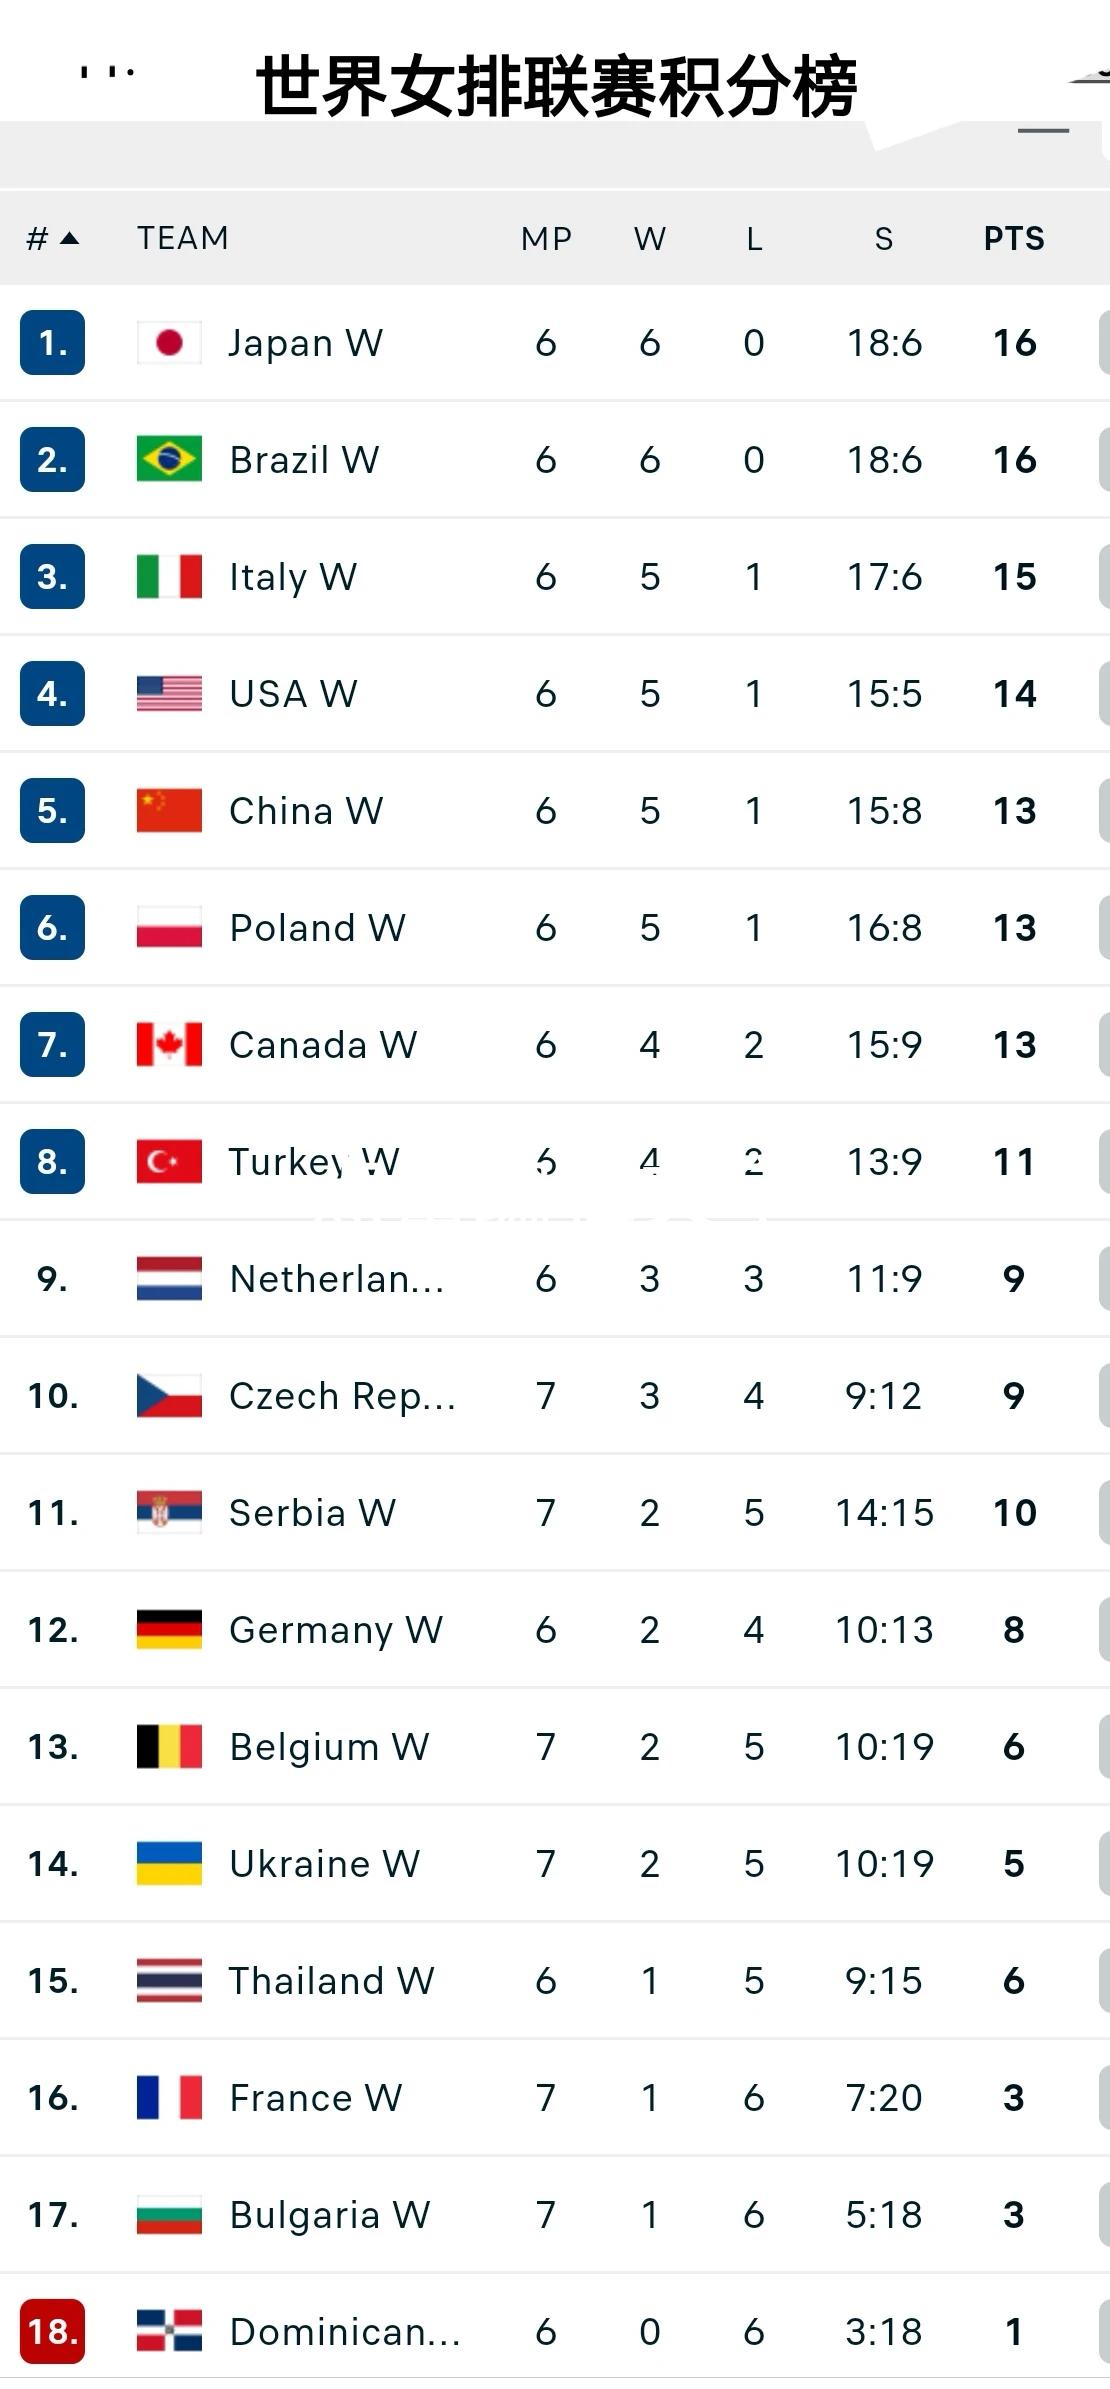The image size is (1110, 2389).
Task: Select rank 1 blue position badge
Action: (x=52, y=343)
